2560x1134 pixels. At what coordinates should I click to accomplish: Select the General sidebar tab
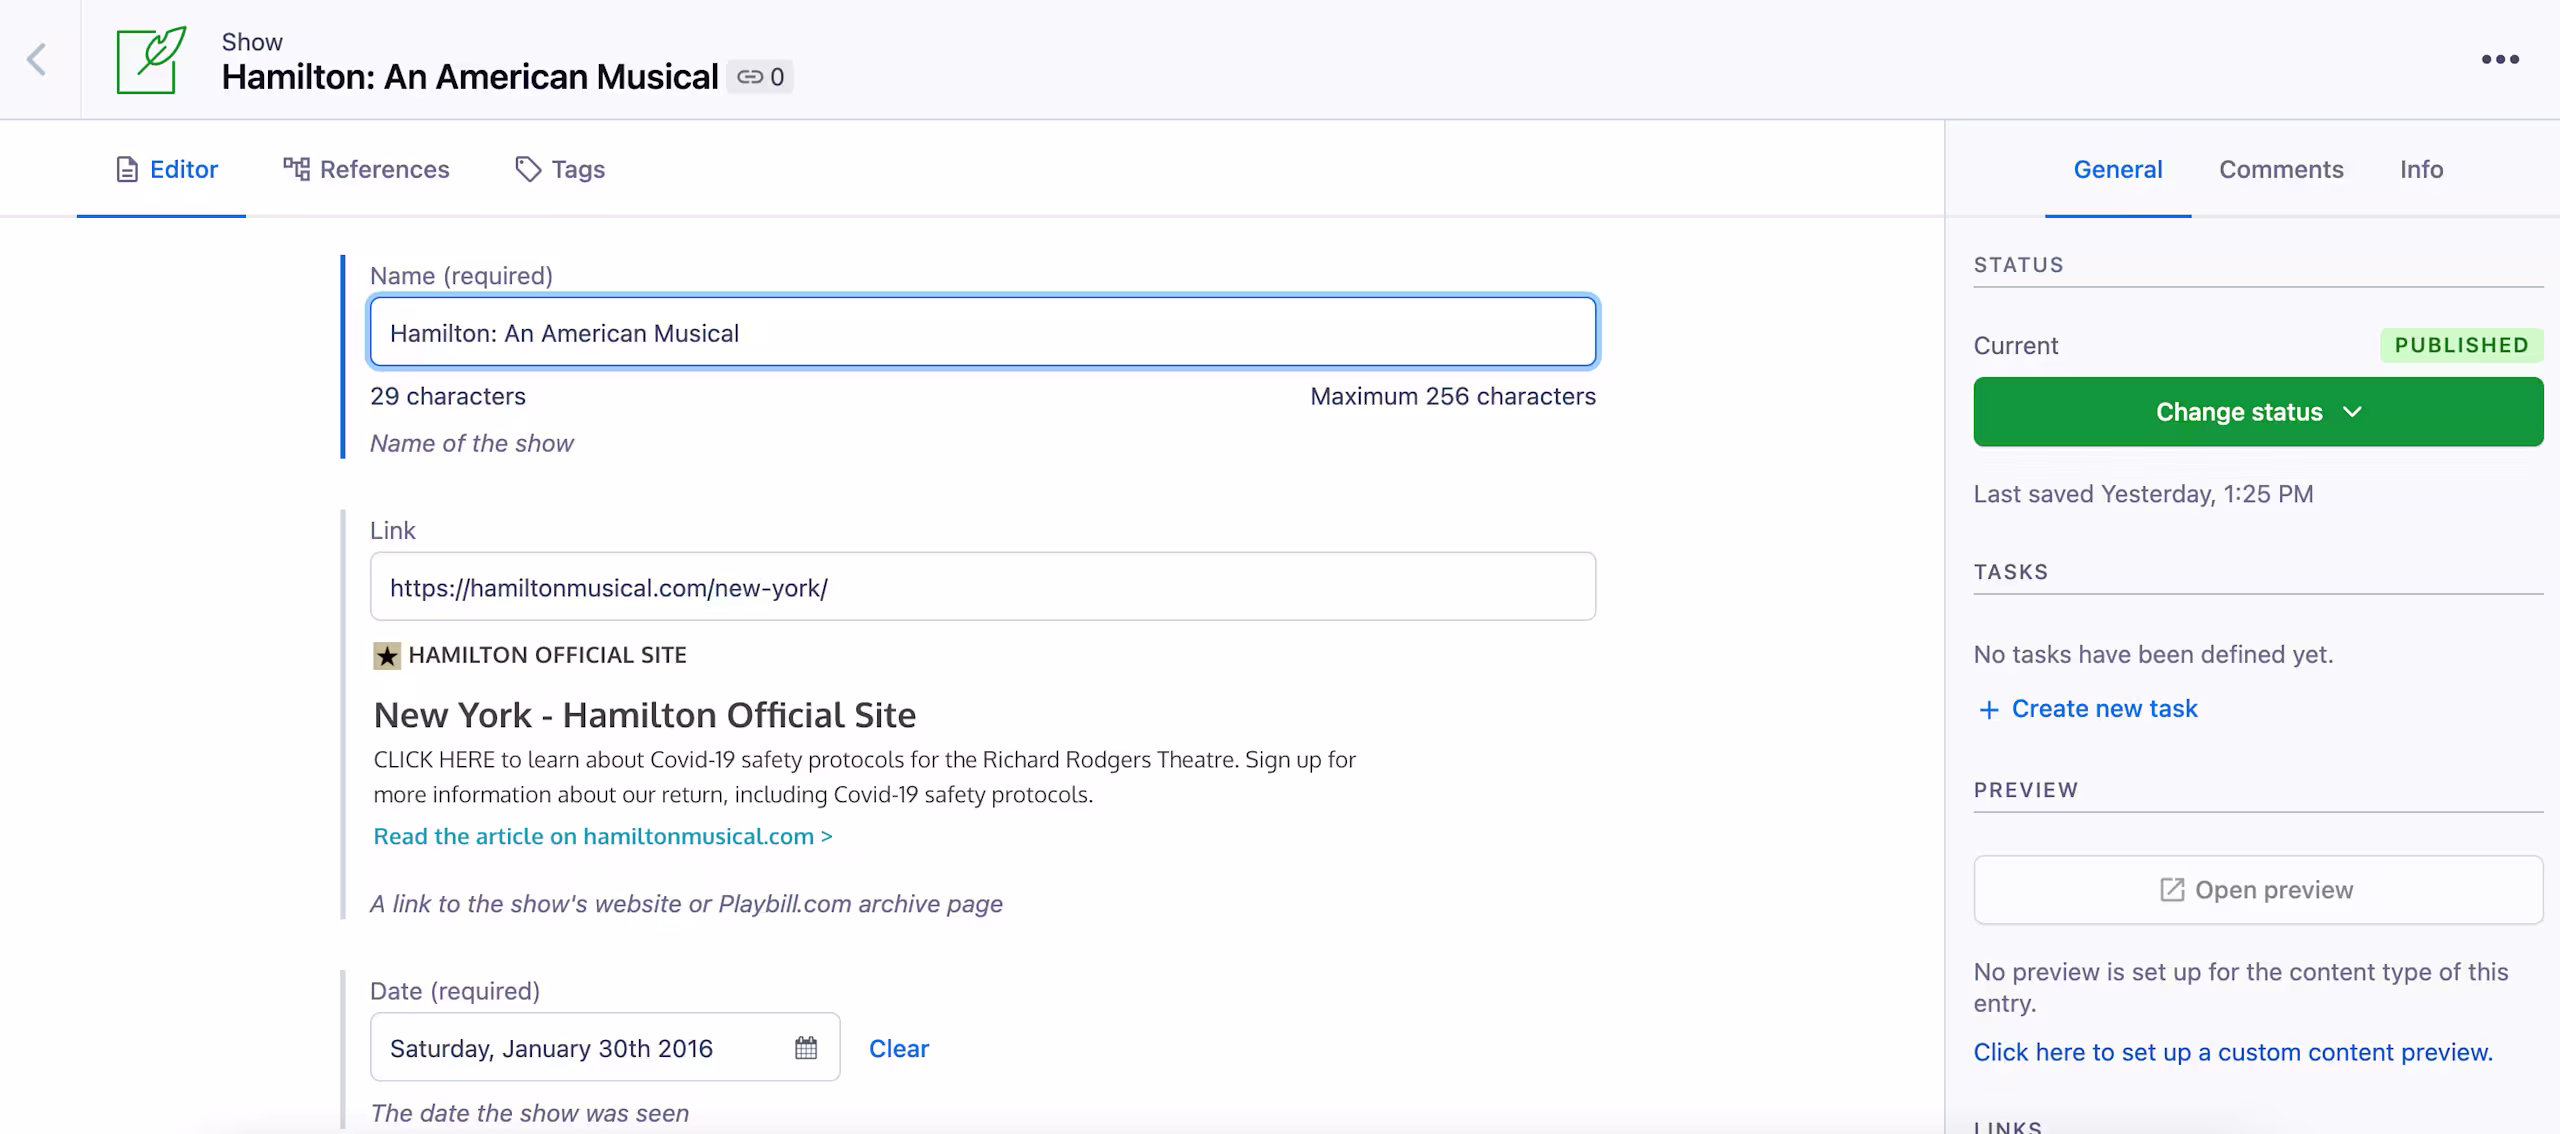(x=2118, y=169)
